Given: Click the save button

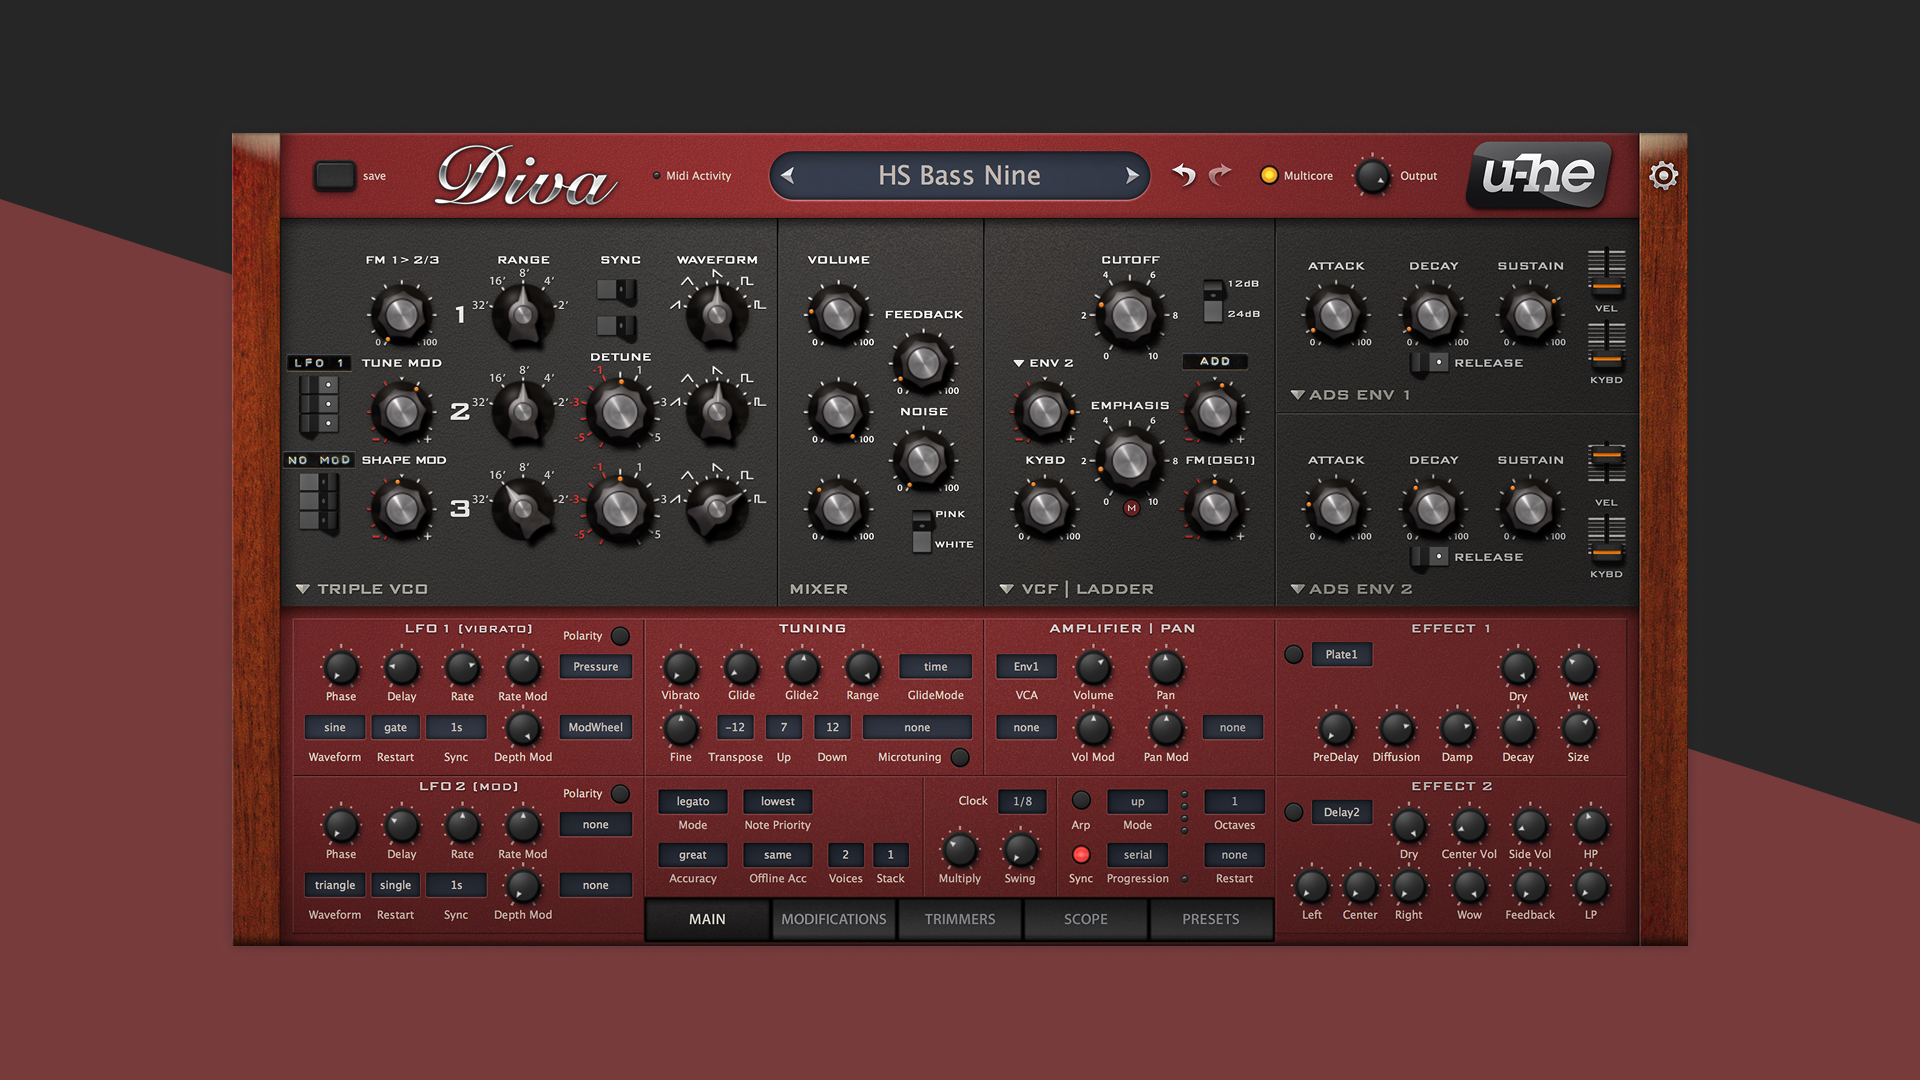Looking at the screenshot, I should pos(335,176).
